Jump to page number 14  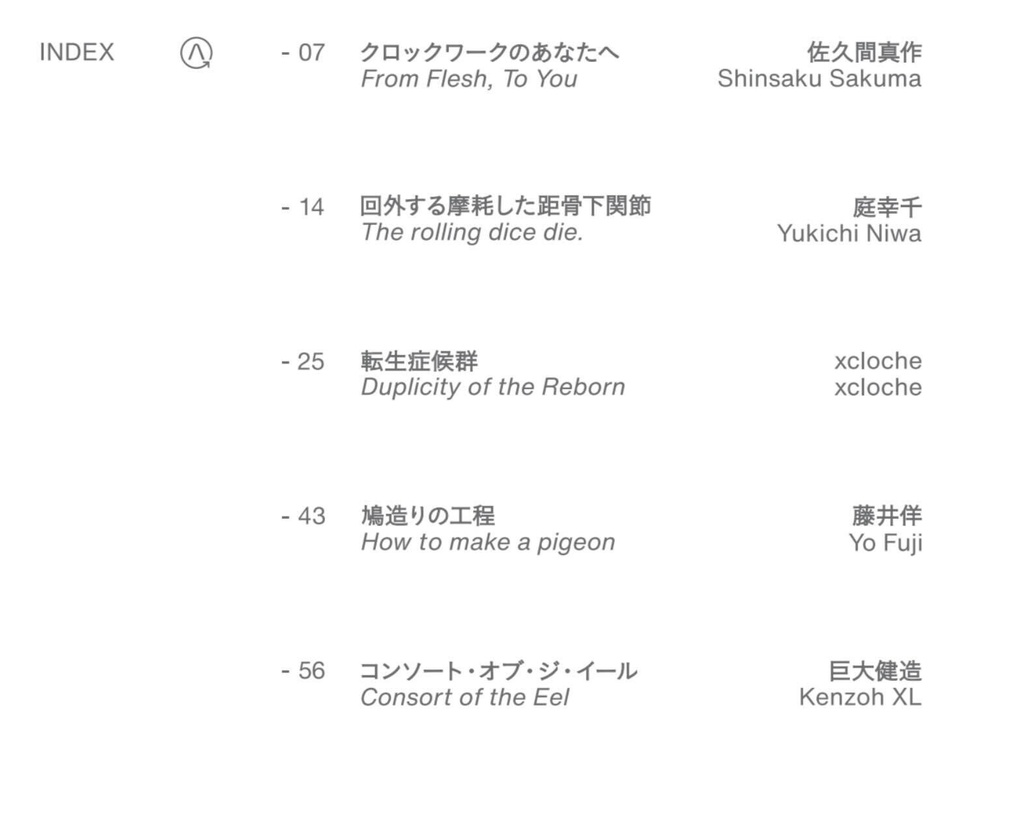click(x=303, y=207)
